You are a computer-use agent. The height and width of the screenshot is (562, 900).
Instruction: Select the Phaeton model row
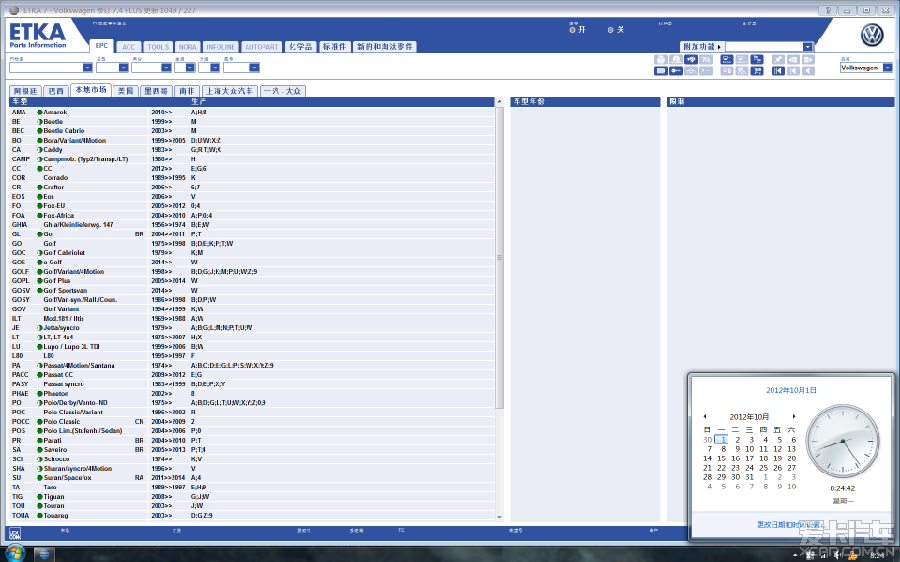point(252,393)
